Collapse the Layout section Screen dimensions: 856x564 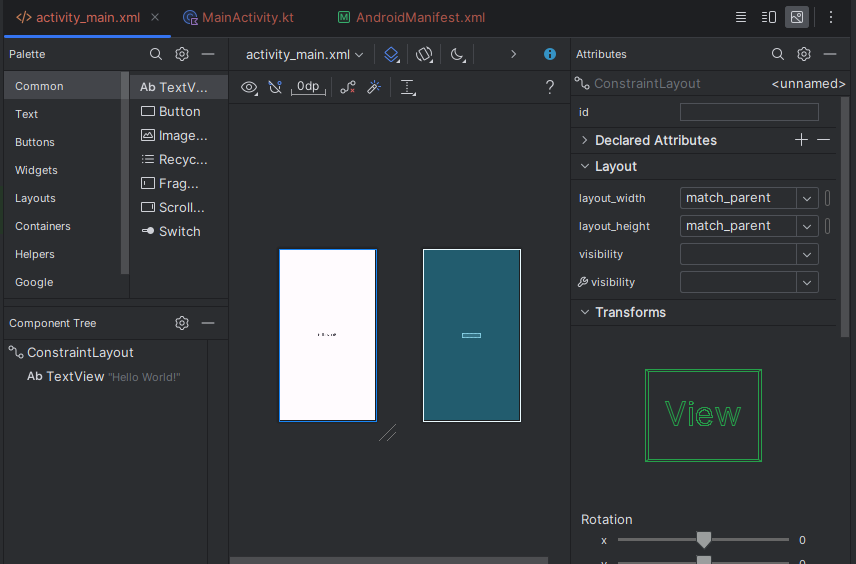(x=585, y=167)
